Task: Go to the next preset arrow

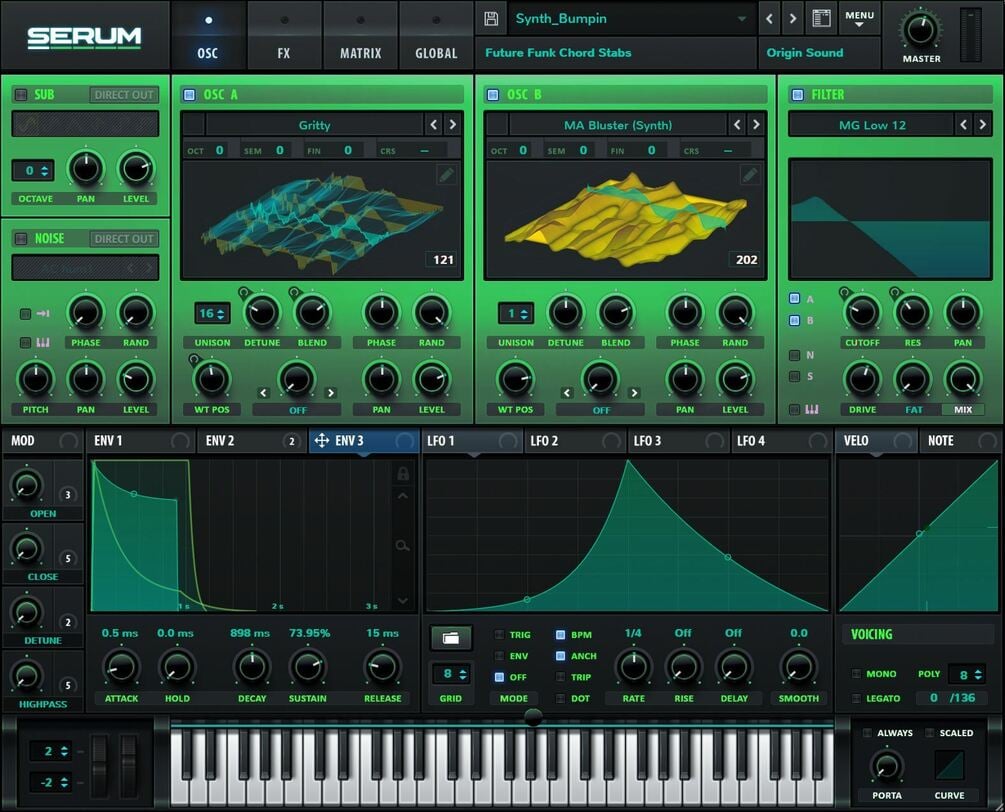Action: [793, 19]
